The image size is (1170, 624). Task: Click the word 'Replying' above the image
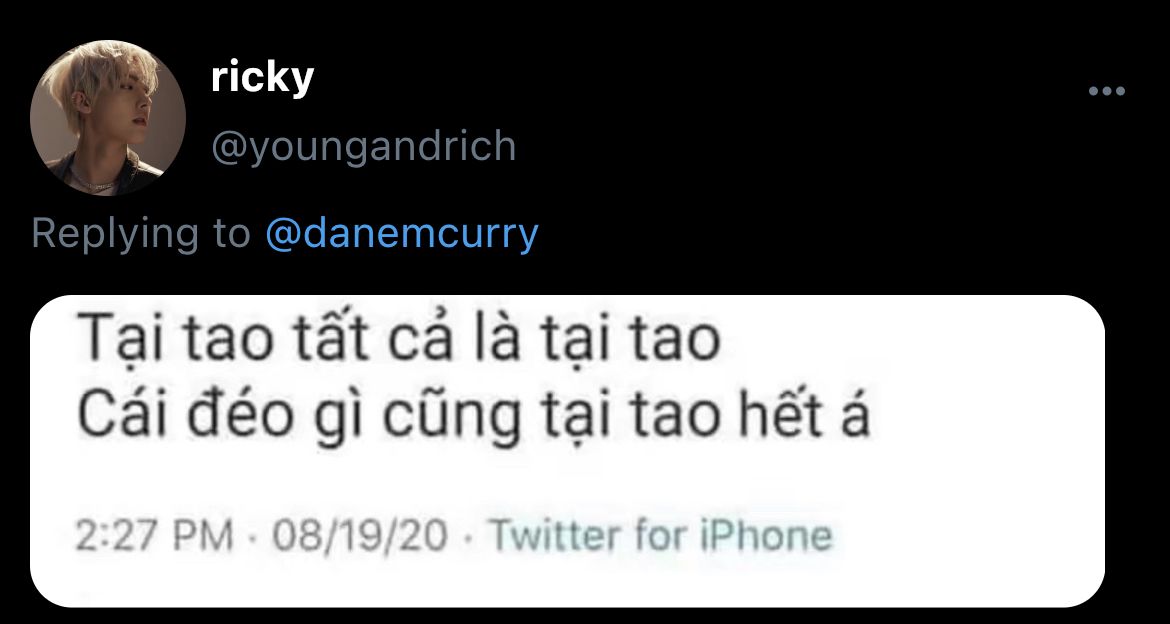click(116, 234)
